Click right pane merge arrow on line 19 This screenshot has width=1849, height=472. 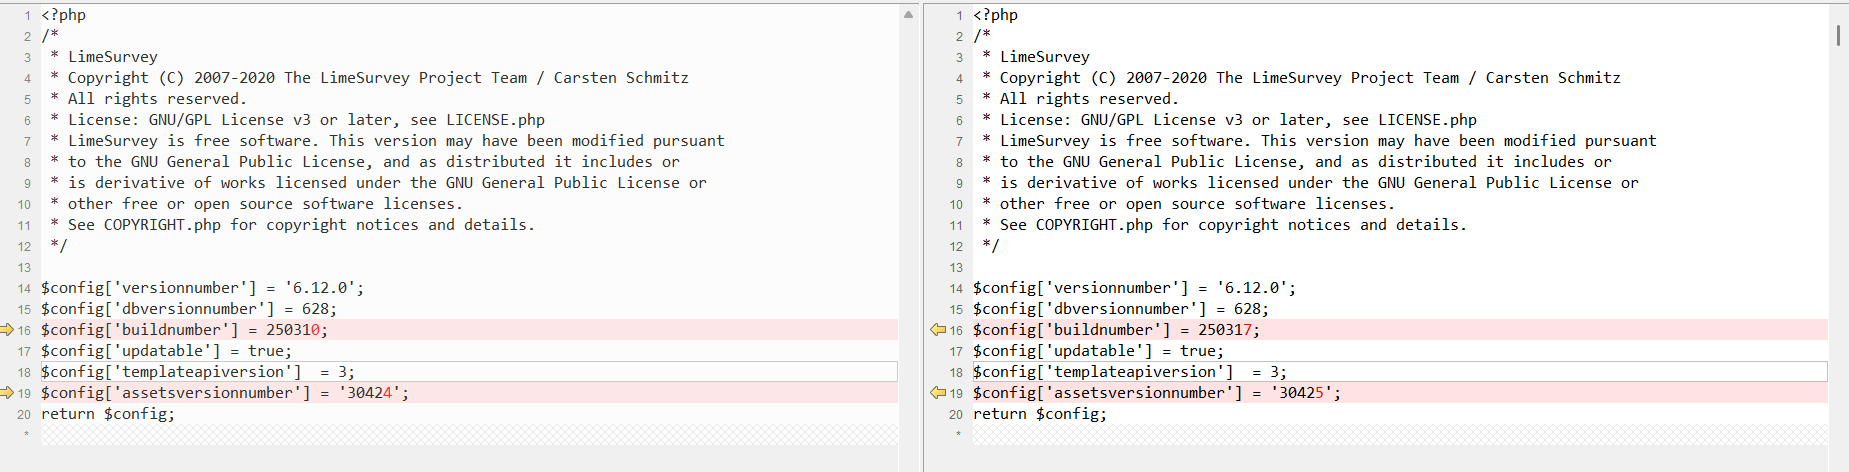pyautogui.click(x=937, y=393)
